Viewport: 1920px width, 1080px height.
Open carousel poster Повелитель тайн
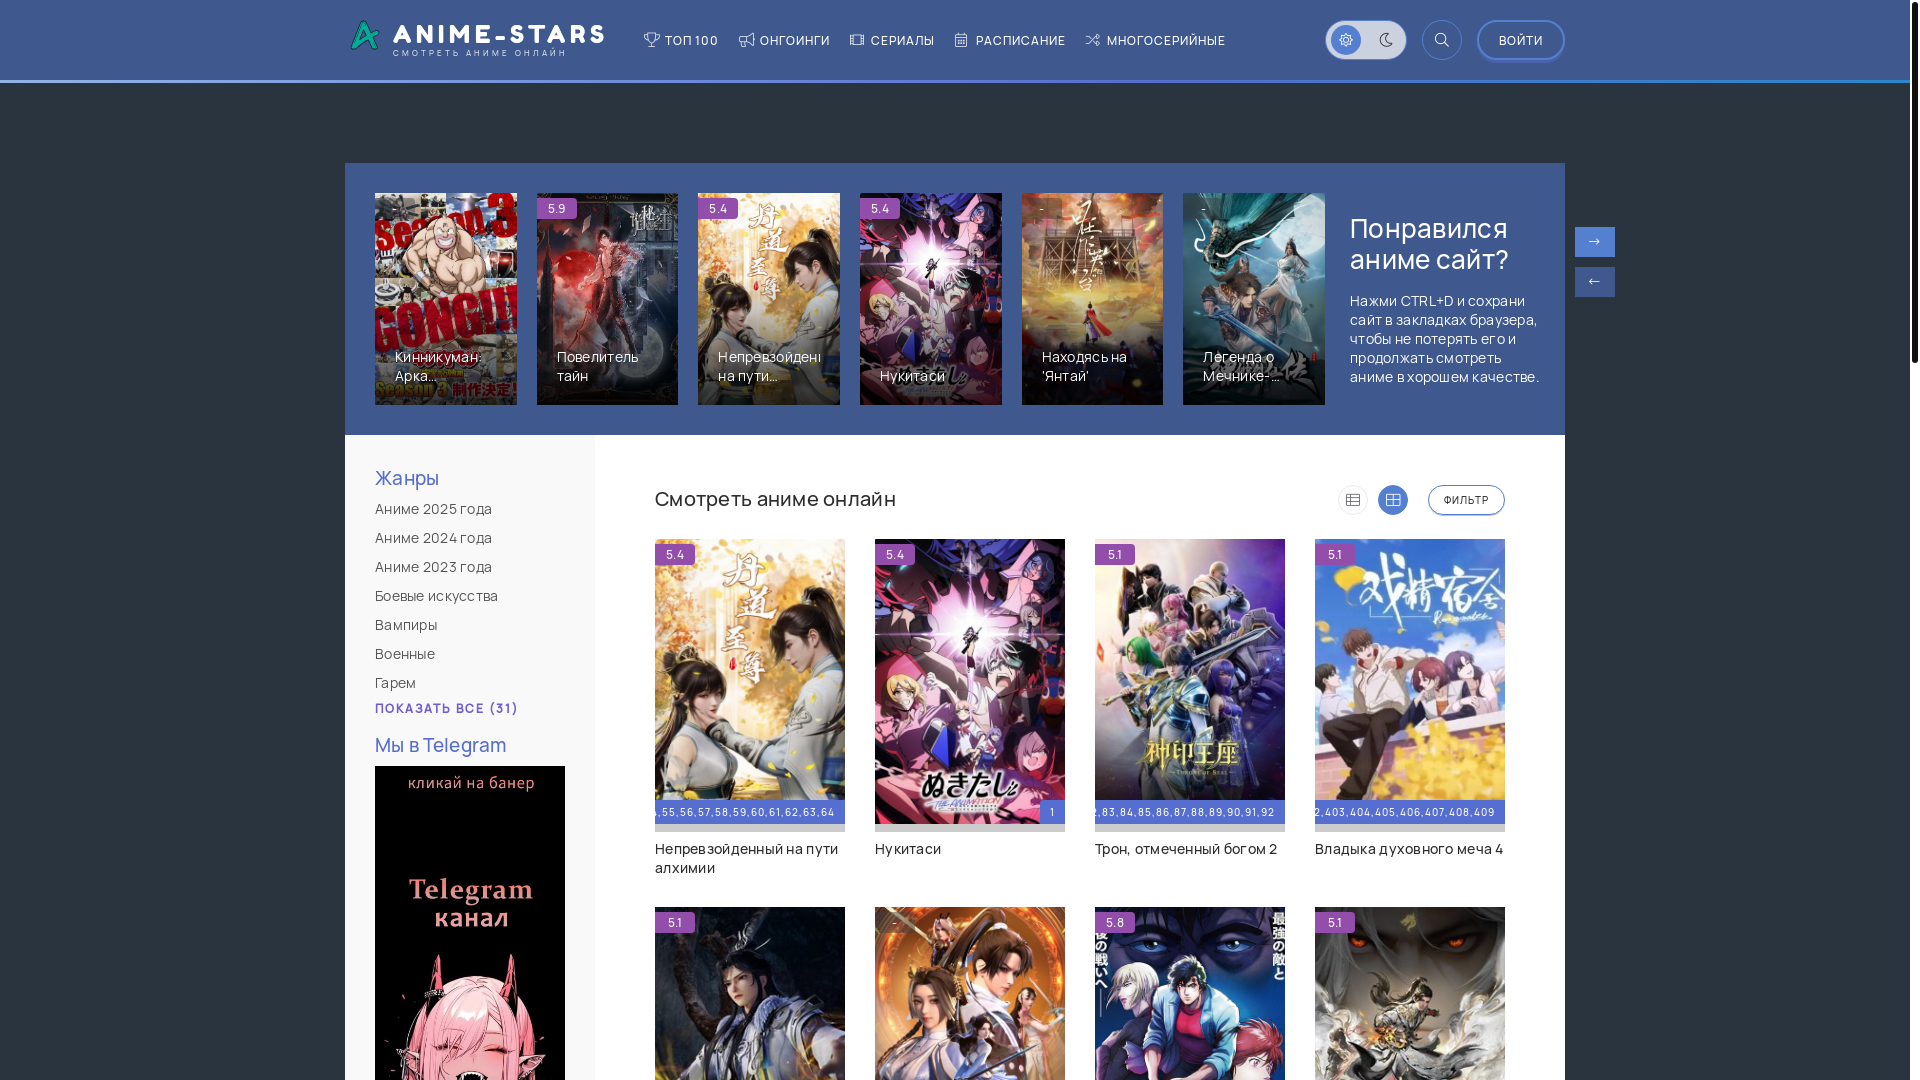pyautogui.click(x=607, y=299)
